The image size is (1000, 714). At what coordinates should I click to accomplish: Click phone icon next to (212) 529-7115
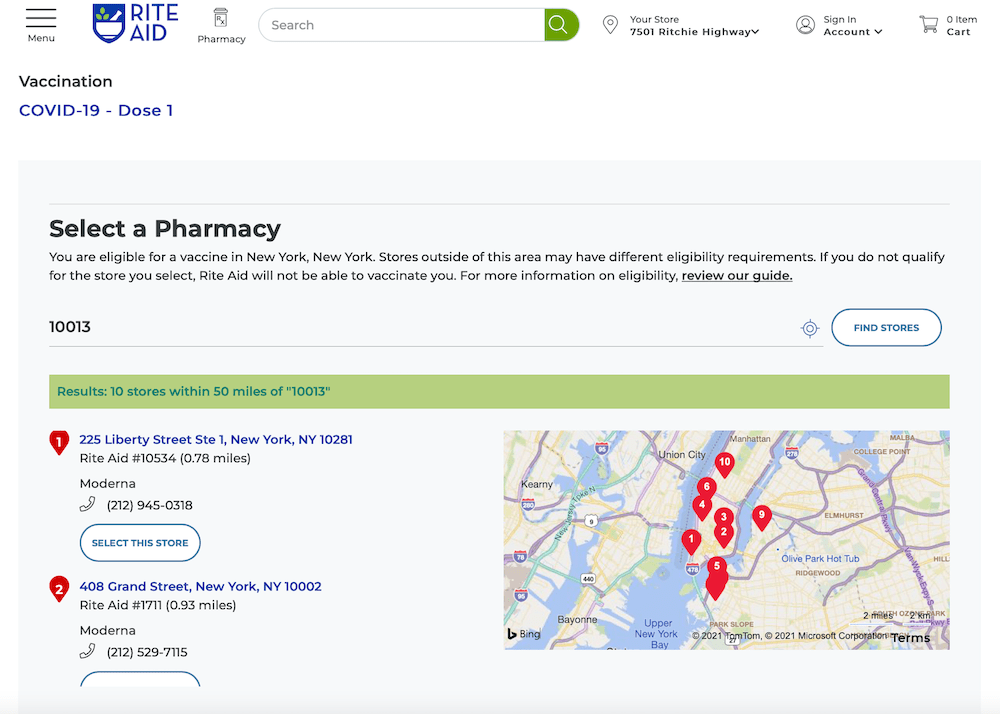tap(88, 651)
